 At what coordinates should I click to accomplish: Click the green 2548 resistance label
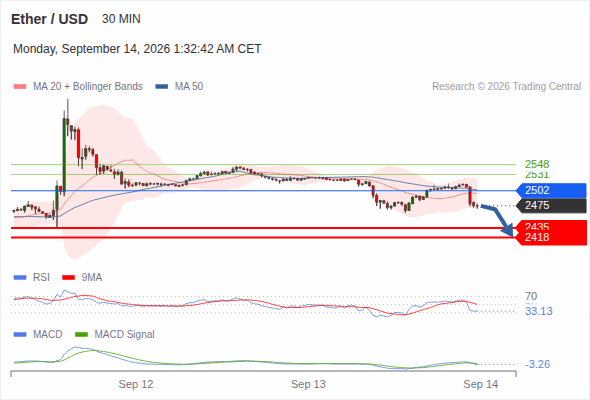[x=537, y=164]
